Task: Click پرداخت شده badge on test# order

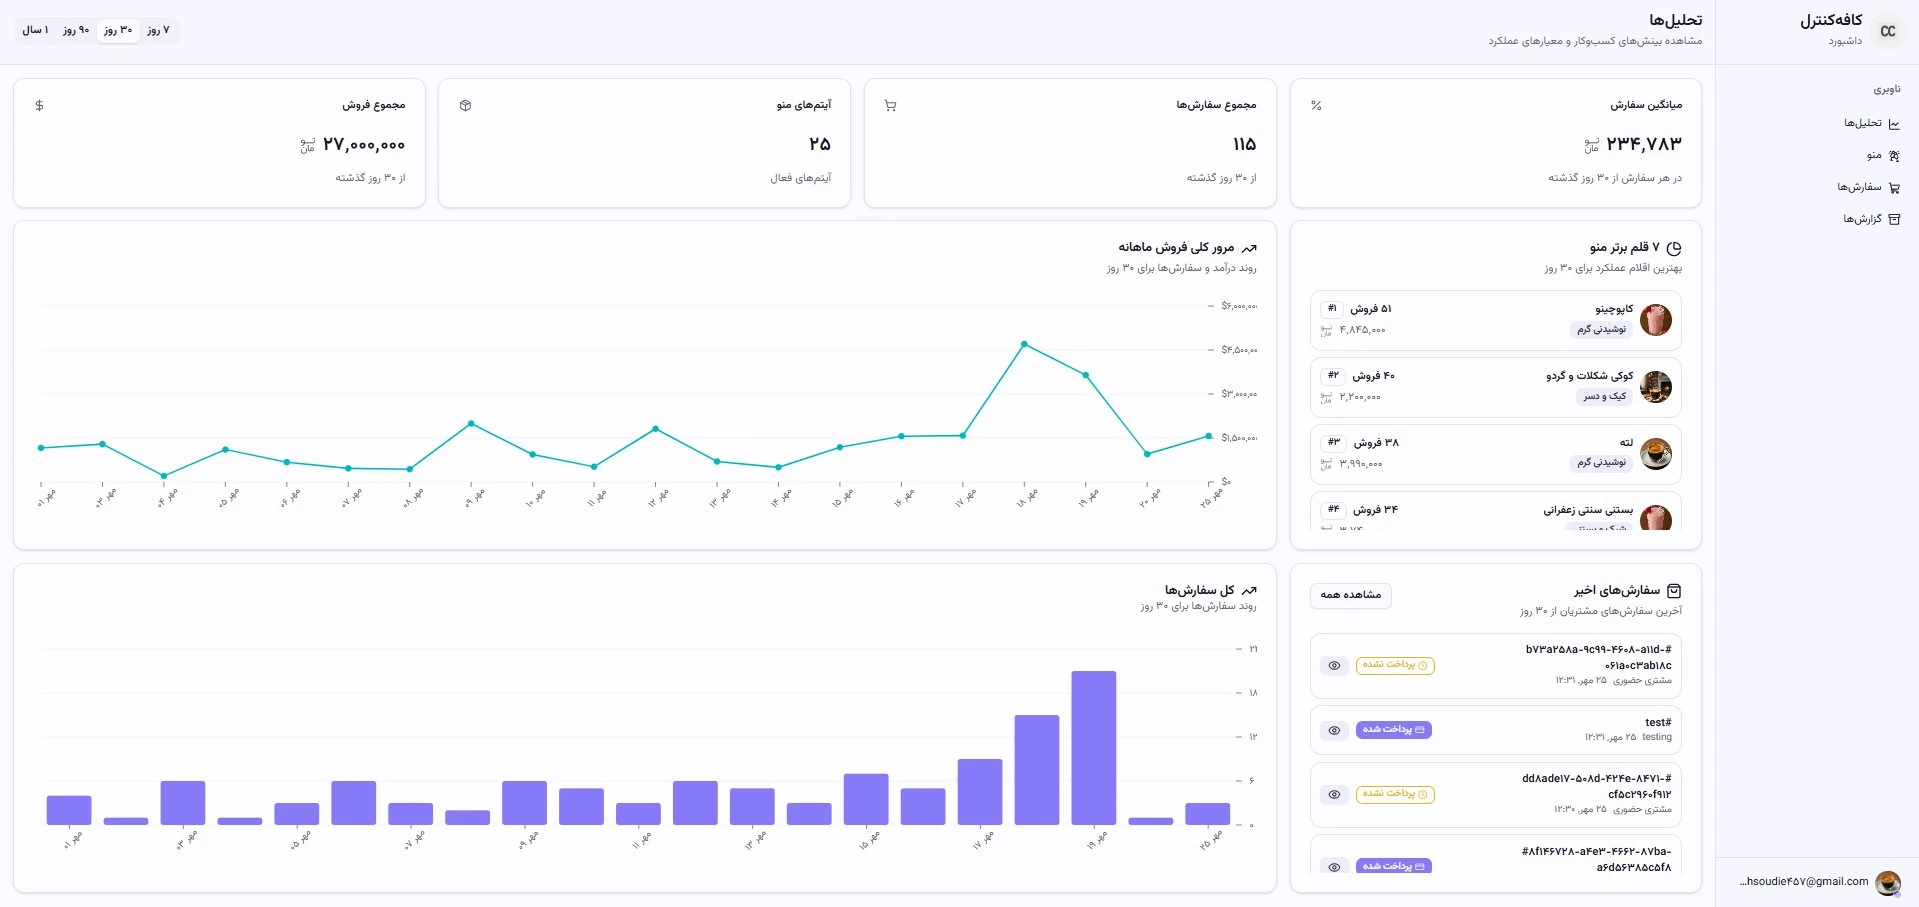Action: [x=1393, y=730]
